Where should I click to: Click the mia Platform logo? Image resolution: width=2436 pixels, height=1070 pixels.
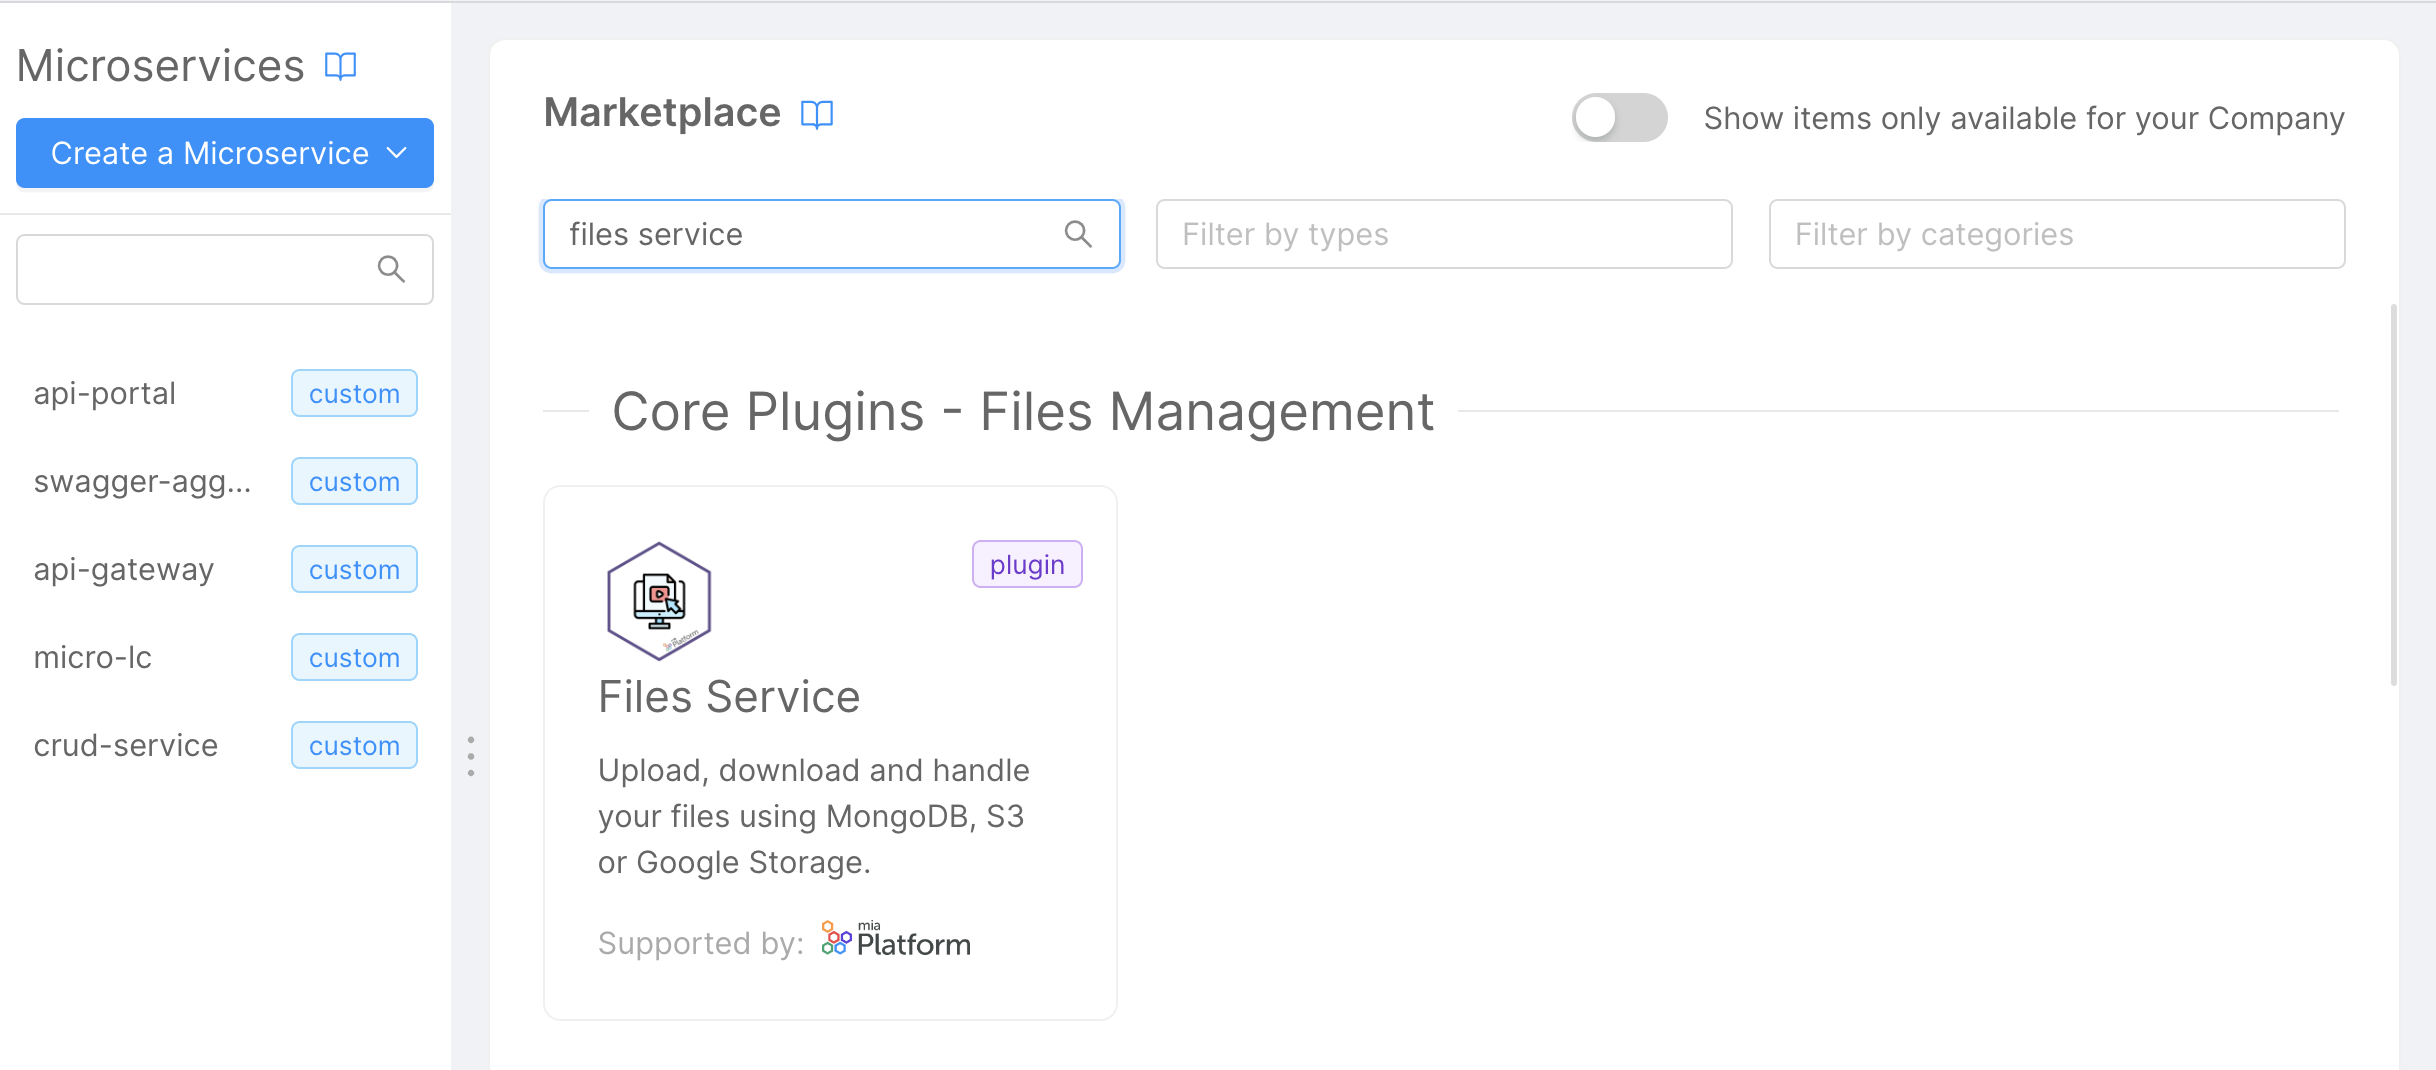pos(896,941)
